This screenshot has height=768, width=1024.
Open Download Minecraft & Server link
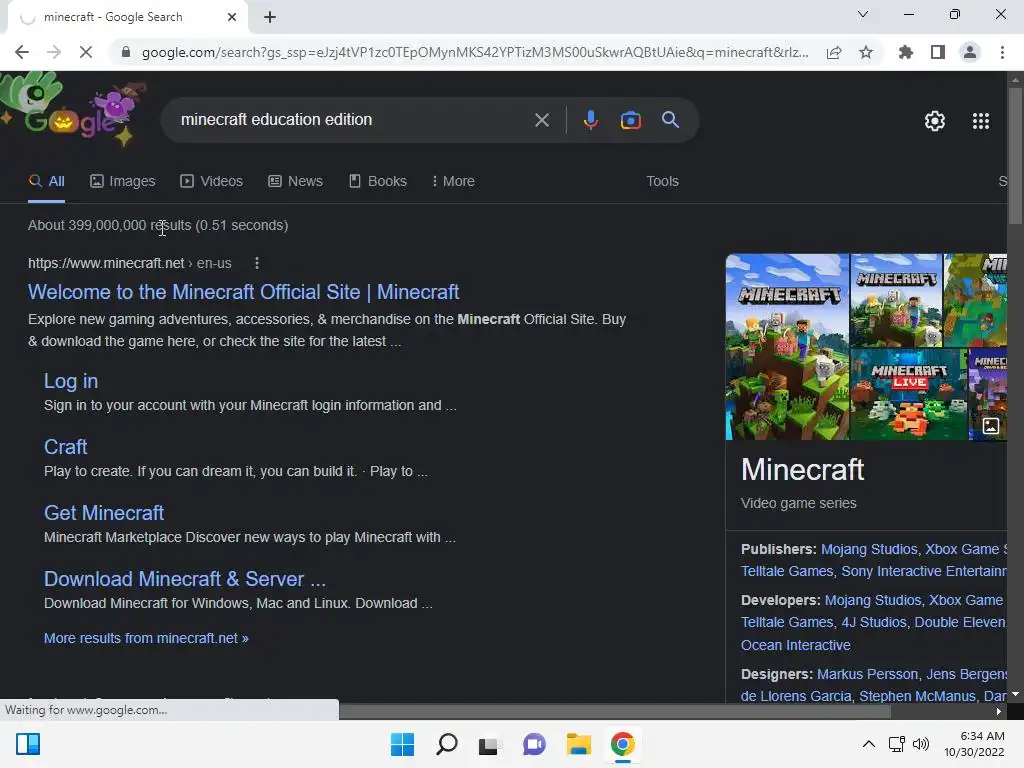[x=185, y=579]
